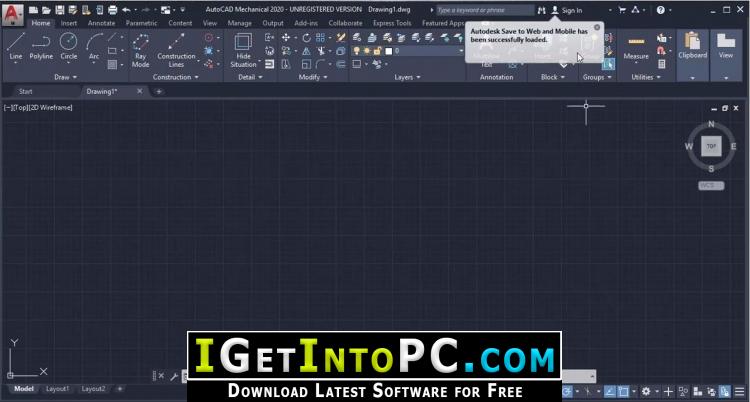
Task: Open the Manage ribbon tab
Action: click(240, 23)
